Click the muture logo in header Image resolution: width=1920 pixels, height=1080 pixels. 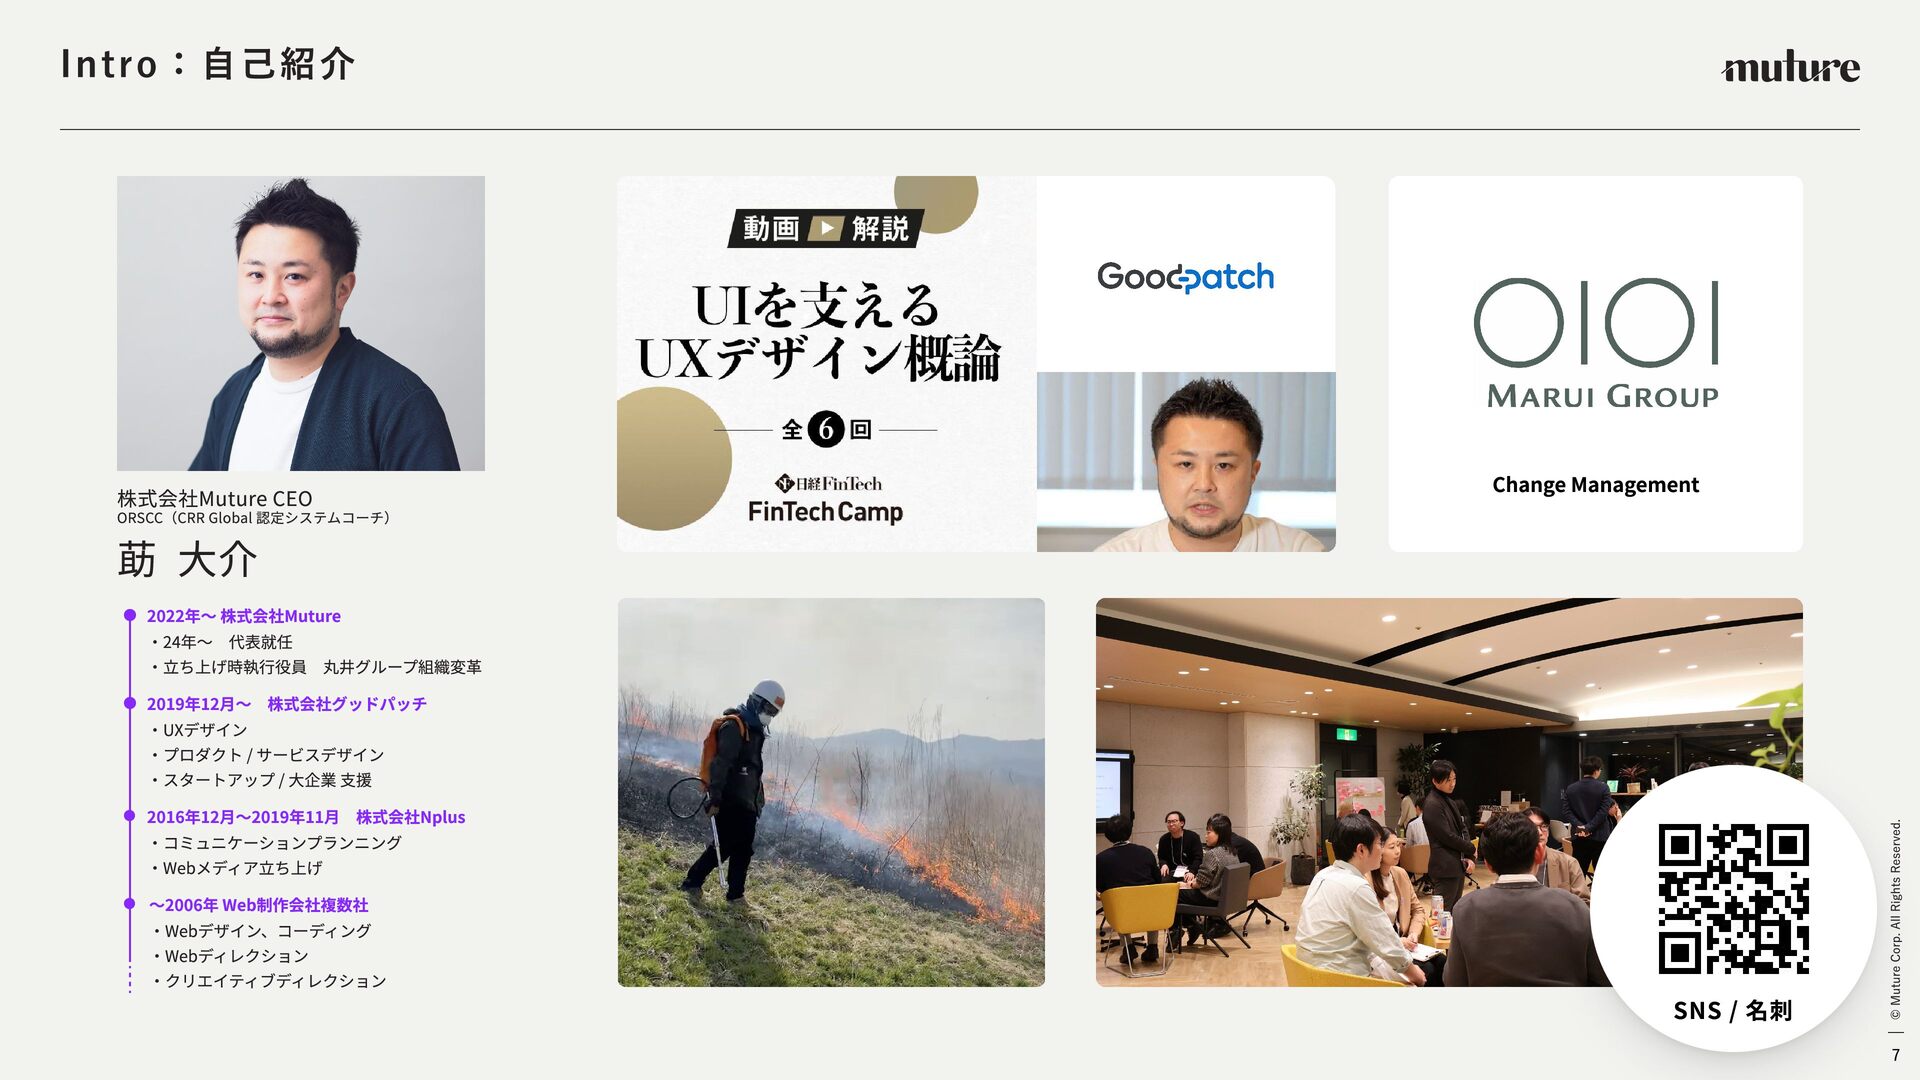(x=1790, y=67)
